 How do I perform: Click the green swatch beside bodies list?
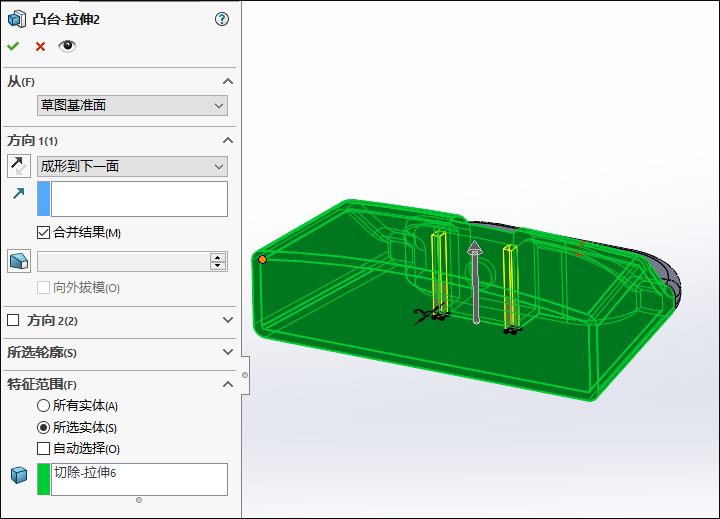(44, 479)
